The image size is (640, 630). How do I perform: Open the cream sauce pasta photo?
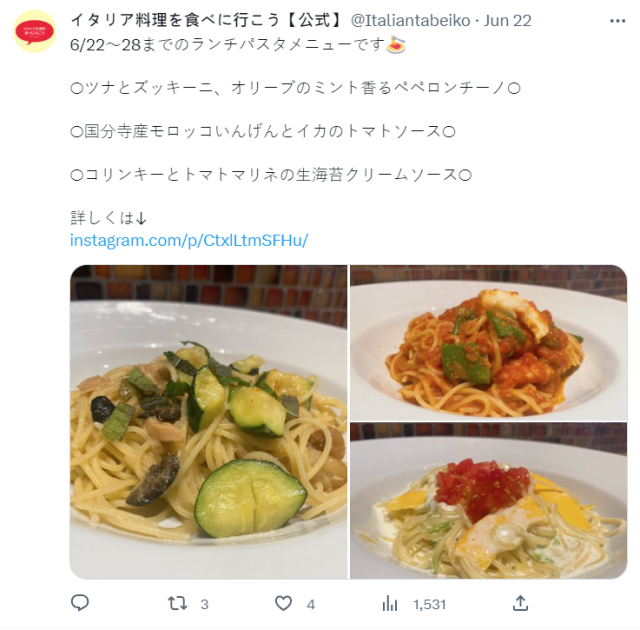pos(489,501)
